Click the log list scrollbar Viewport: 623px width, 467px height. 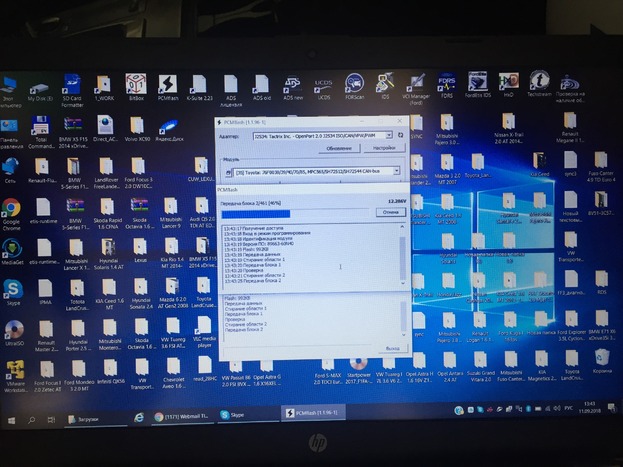(402, 255)
